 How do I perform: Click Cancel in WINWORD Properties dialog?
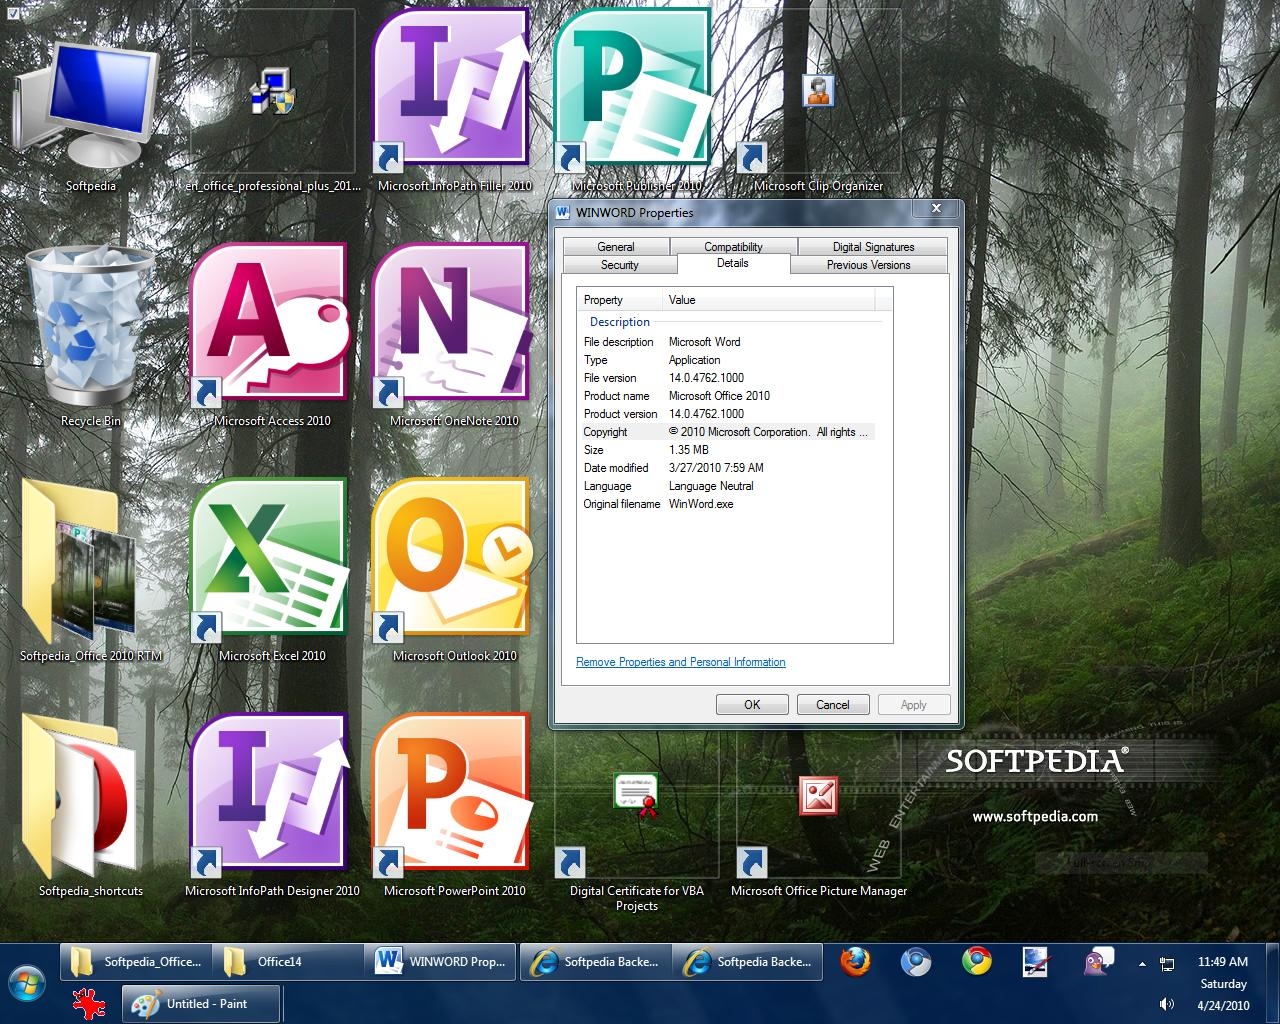coord(832,705)
